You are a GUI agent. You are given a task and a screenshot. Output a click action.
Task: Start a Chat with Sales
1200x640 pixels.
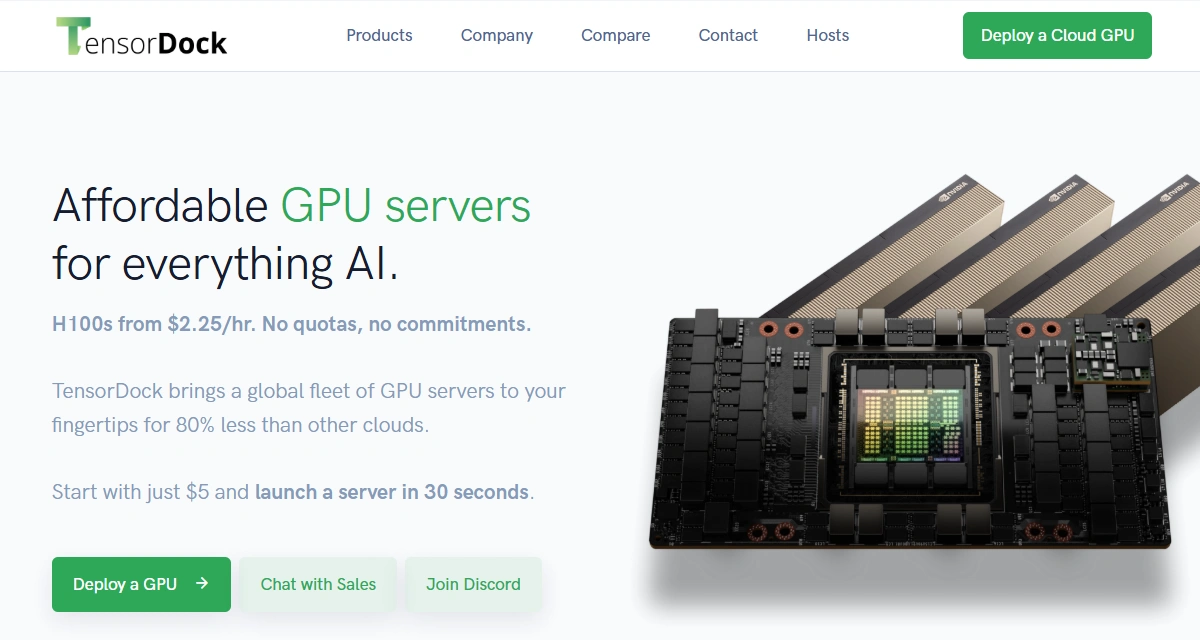[x=318, y=584]
